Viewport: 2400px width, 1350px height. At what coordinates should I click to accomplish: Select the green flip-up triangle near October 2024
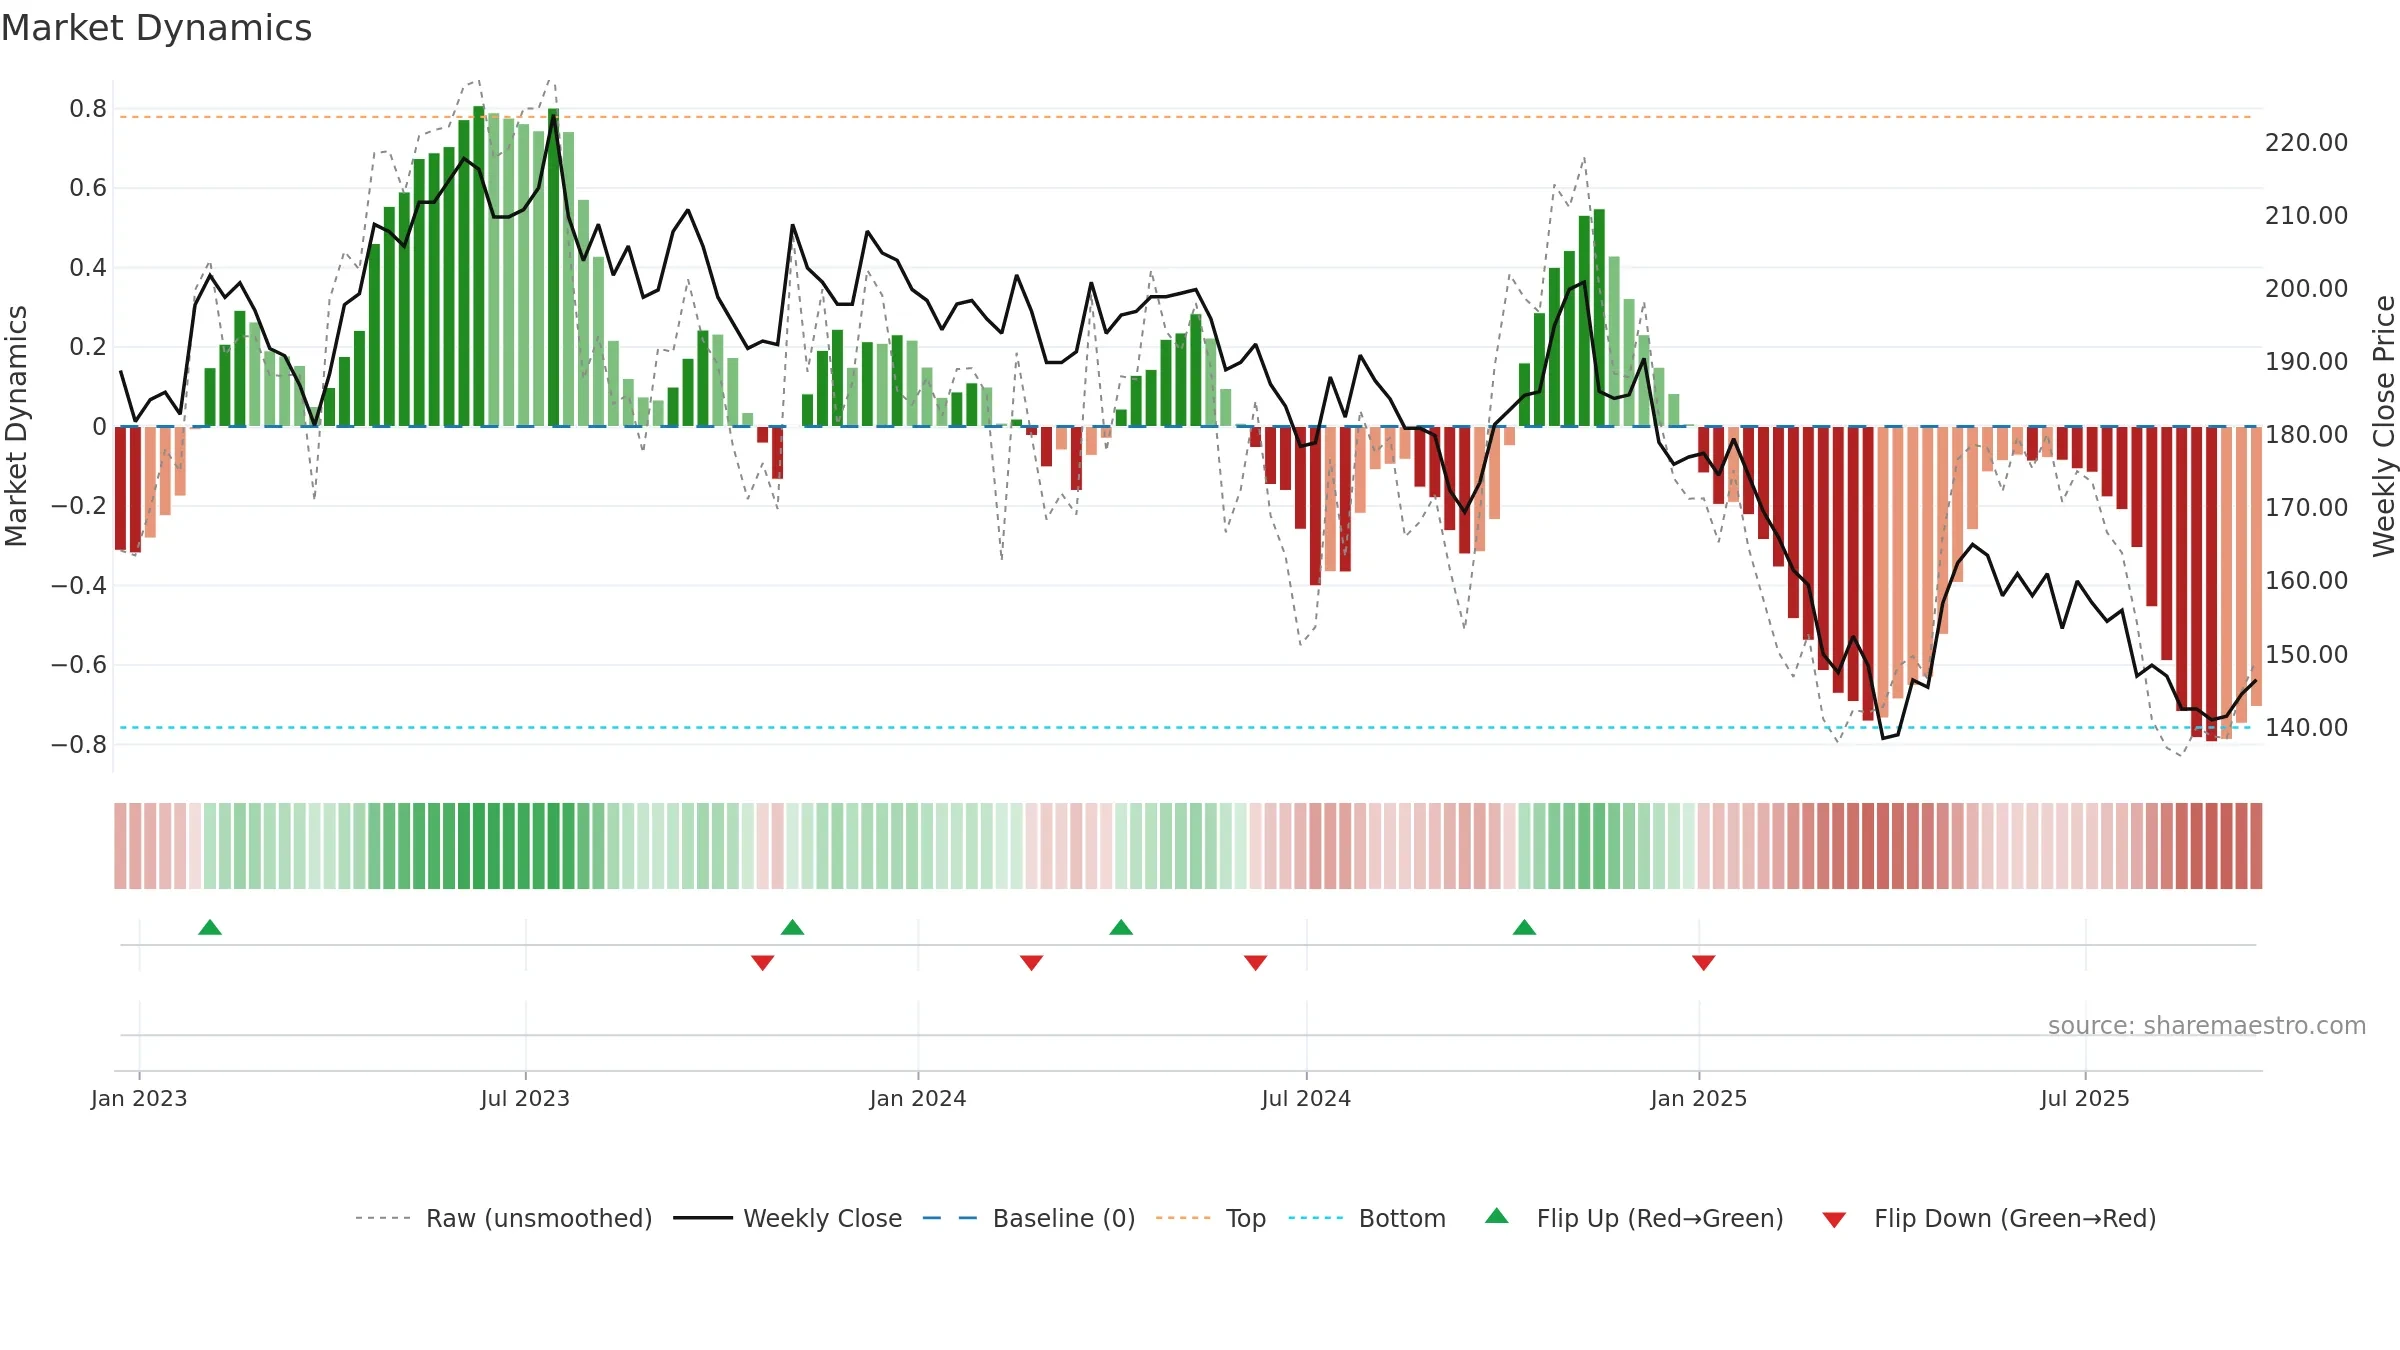pyautogui.click(x=1524, y=928)
